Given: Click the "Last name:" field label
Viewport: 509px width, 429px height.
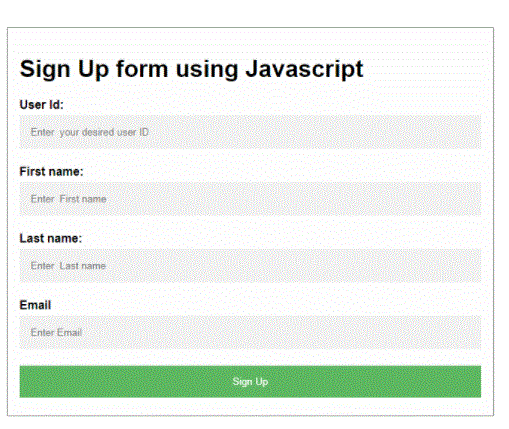Looking at the screenshot, I should (x=51, y=238).
